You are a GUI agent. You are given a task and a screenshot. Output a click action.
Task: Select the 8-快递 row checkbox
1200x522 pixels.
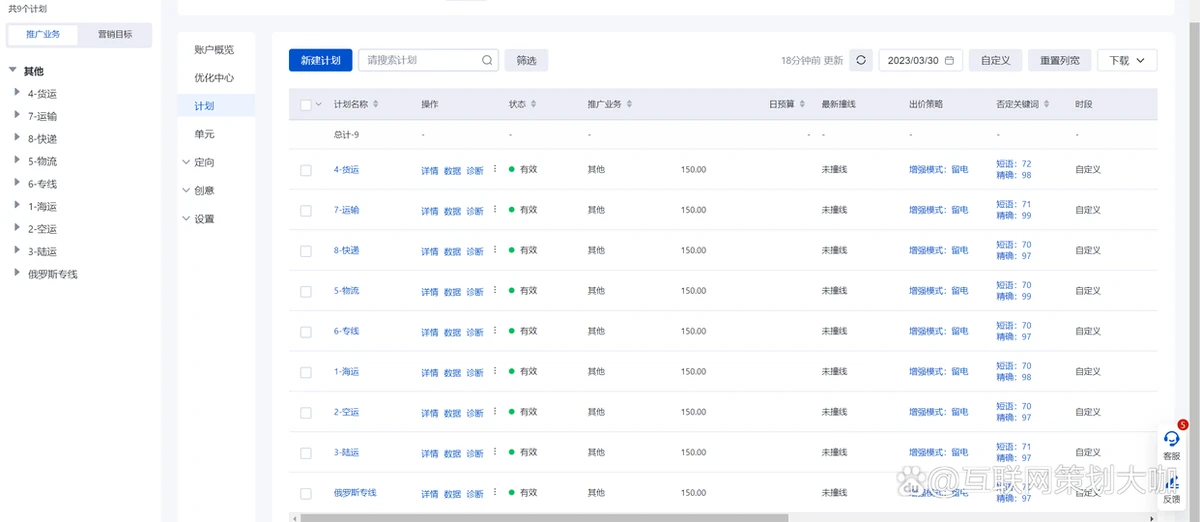tap(306, 251)
